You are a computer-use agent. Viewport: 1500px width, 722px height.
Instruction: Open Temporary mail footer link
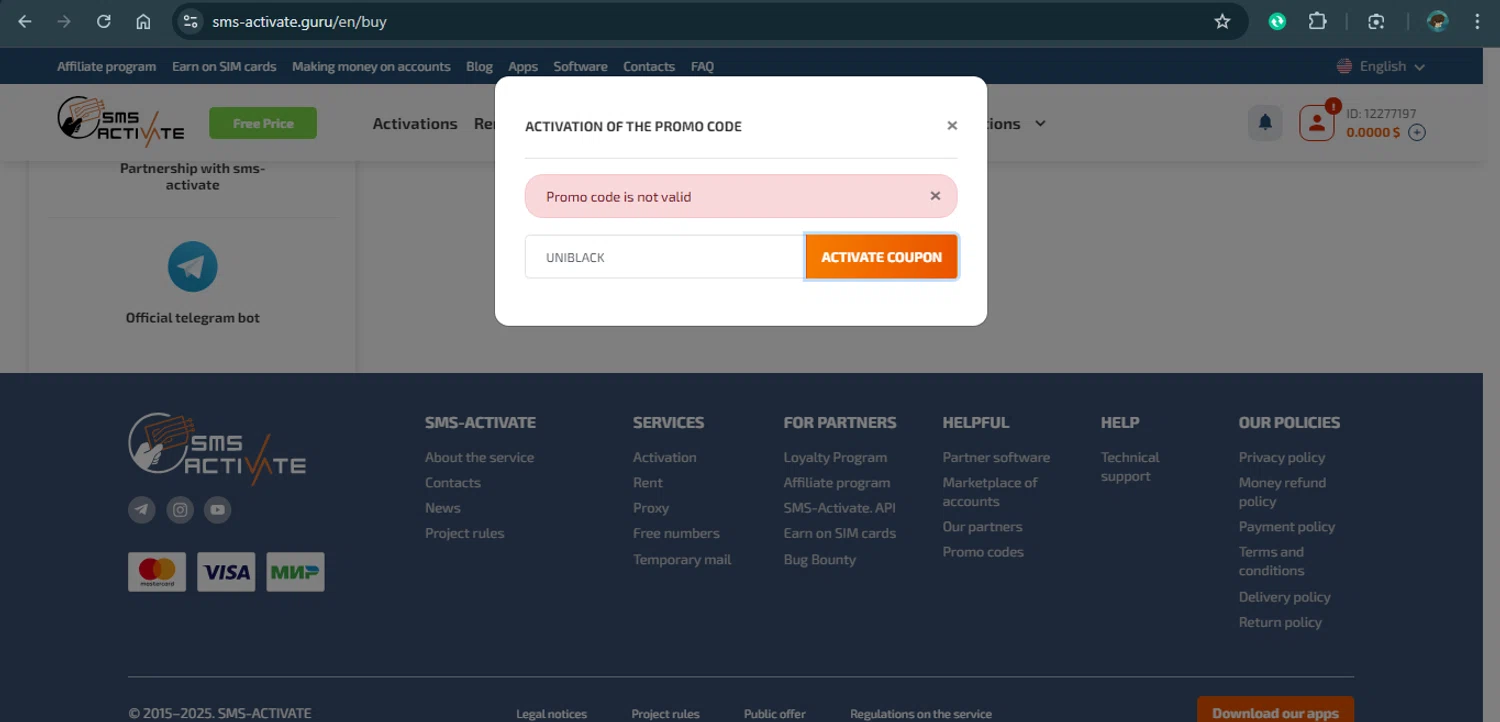(682, 559)
